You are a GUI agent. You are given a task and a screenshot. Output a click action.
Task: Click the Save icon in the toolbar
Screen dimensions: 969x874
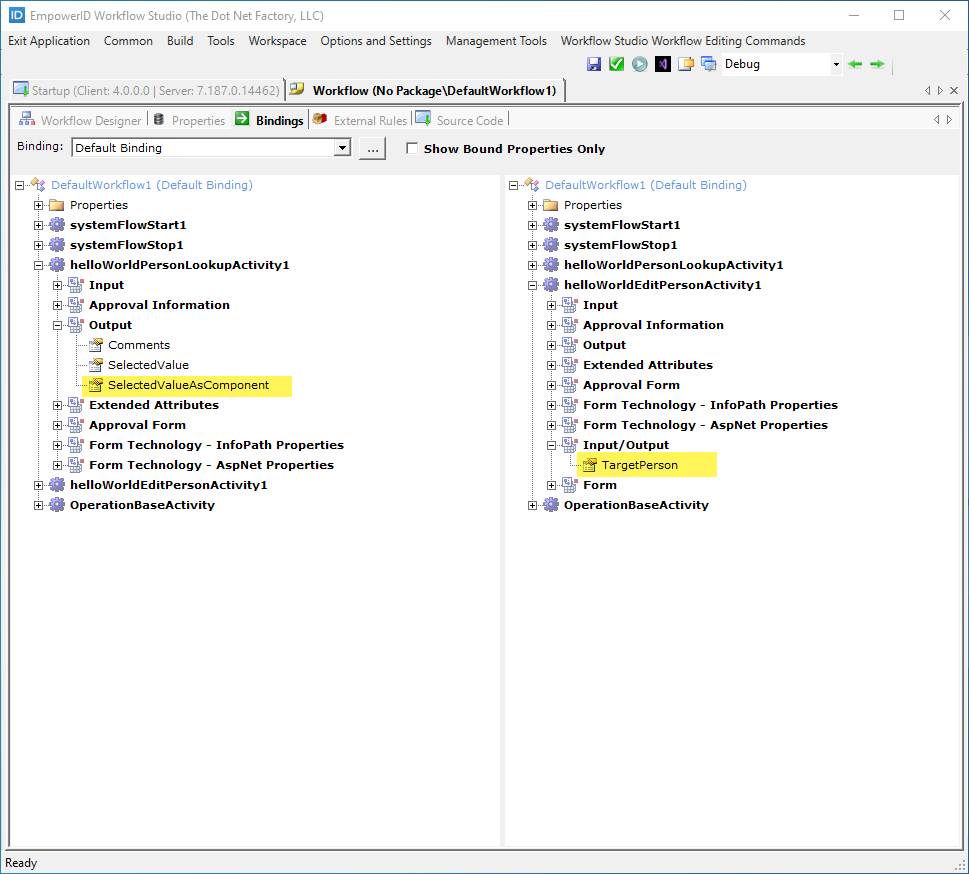(594, 64)
